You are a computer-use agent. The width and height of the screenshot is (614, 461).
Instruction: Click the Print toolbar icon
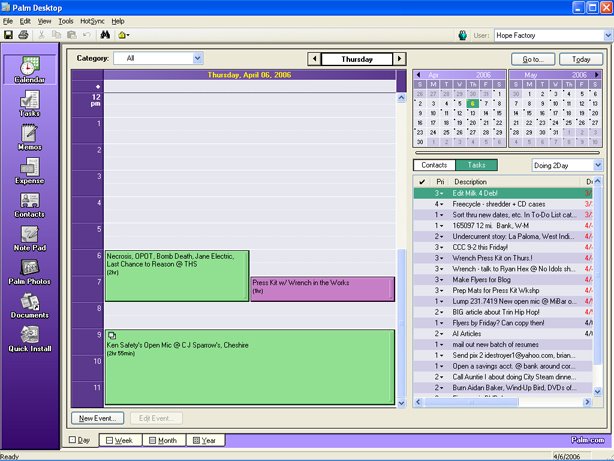[23, 35]
